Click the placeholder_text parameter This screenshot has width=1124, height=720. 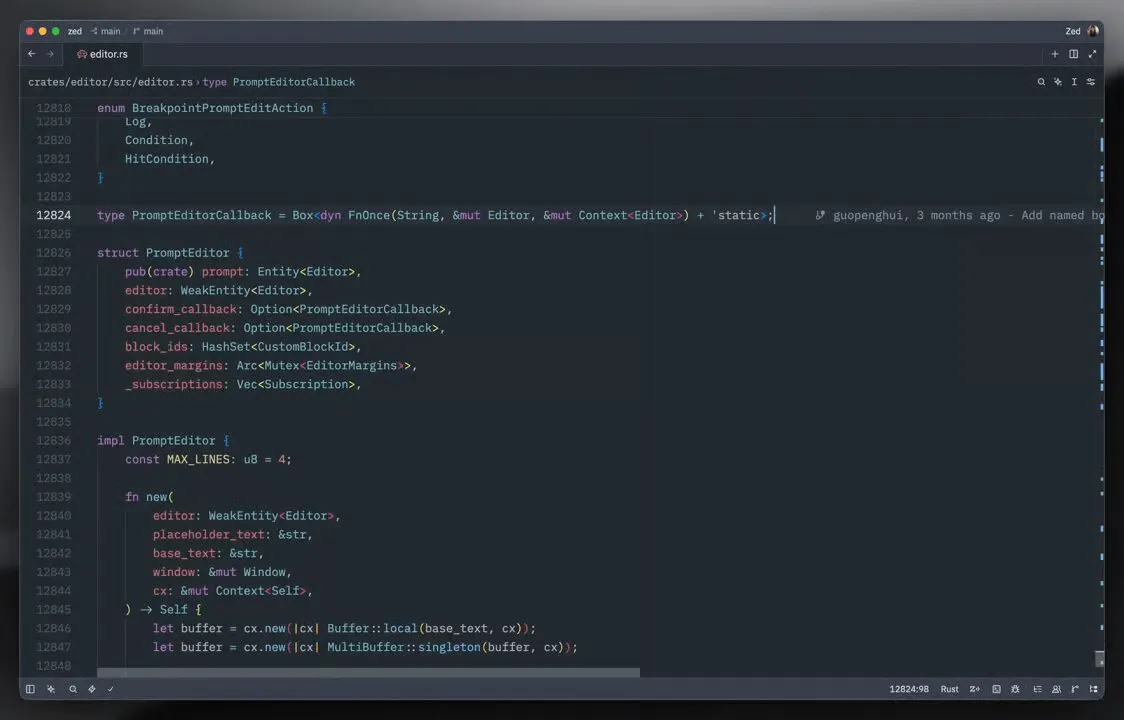tap(209, 534)
